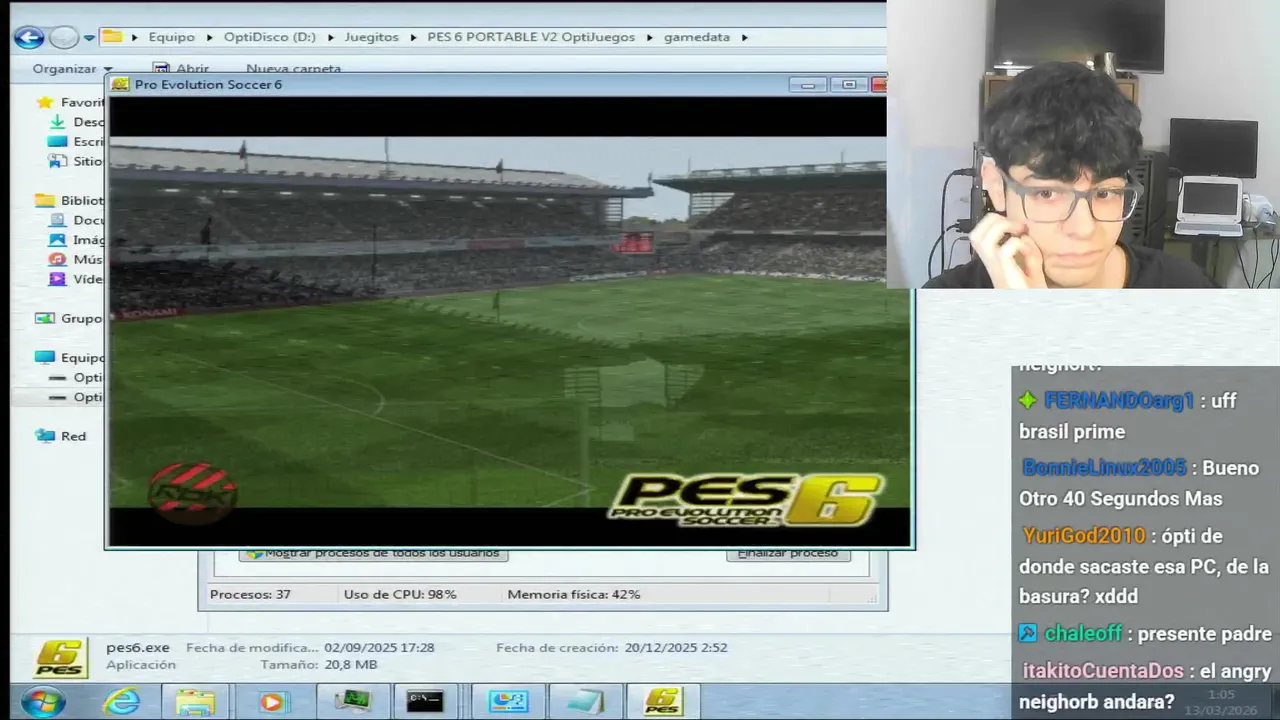Open the Descargas folder icon in sidebar
The width and height of the screenshot is (1280, 720).
[x=58, y=122]
